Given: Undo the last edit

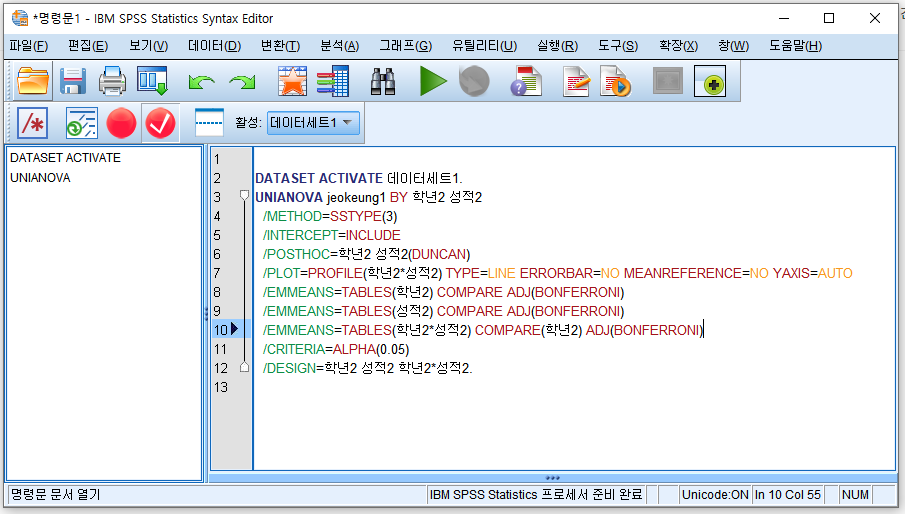Looking at the screenshot, I should (201, 82).
